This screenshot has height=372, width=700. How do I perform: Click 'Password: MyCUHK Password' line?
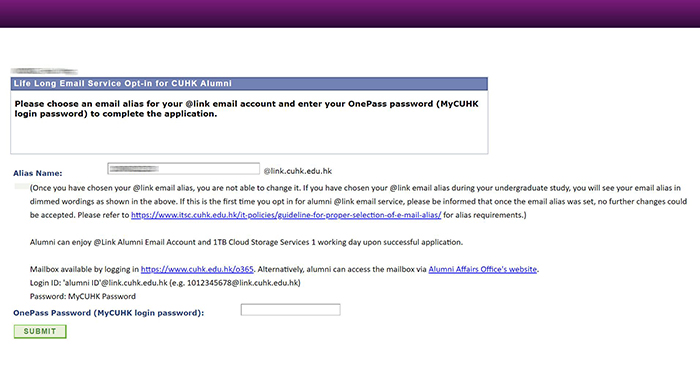coord(83,297)
